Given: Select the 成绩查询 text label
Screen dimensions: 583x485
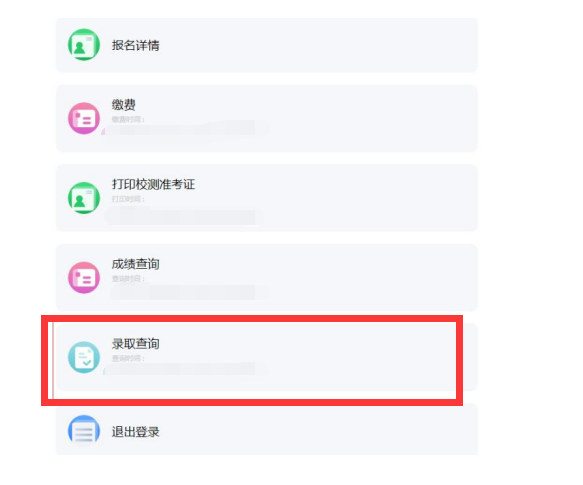Looking at the screenshot, I should pyautogui.click(x=135, y=264).
